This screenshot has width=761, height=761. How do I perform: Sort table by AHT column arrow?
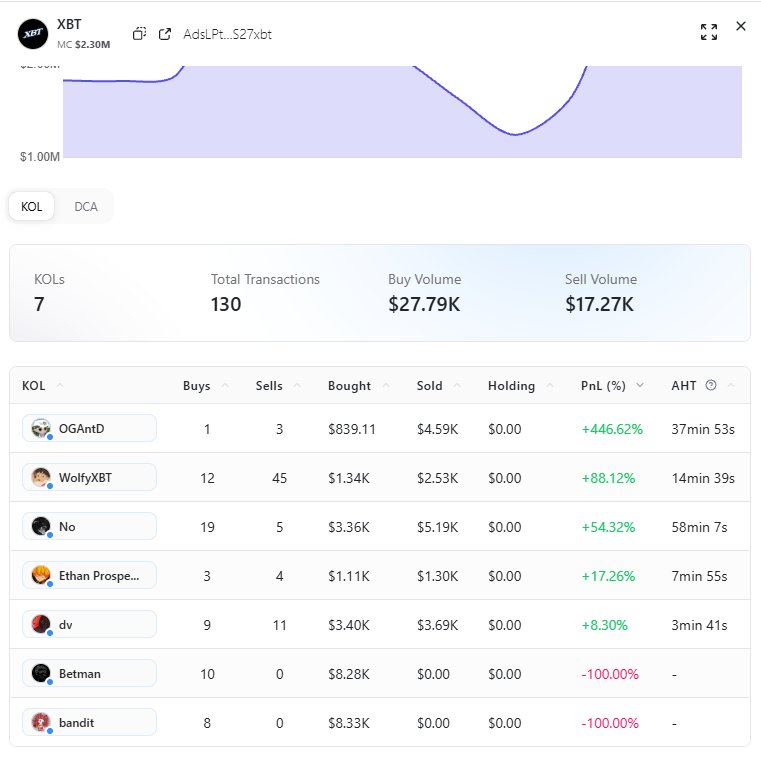[731, 385]
